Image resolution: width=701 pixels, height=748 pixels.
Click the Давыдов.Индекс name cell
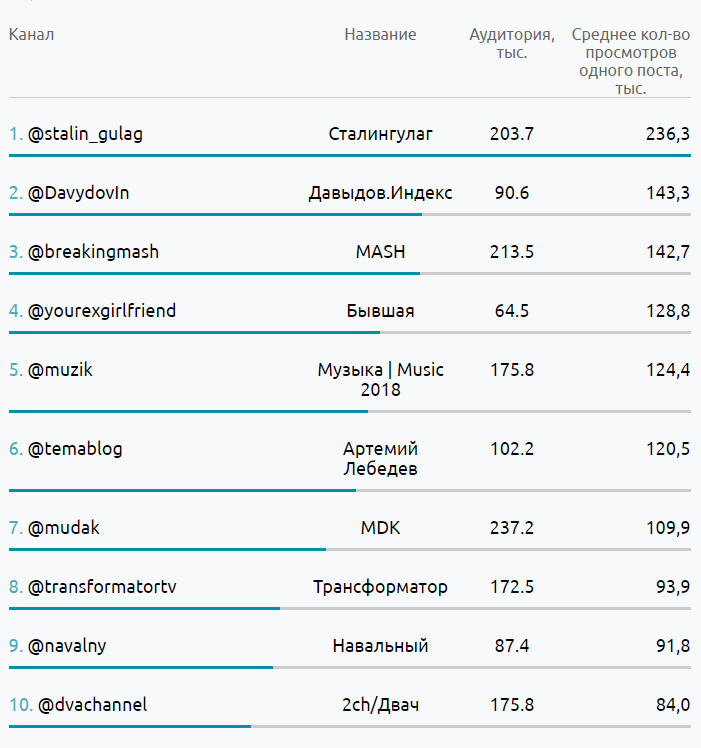(x=380, y=193)
